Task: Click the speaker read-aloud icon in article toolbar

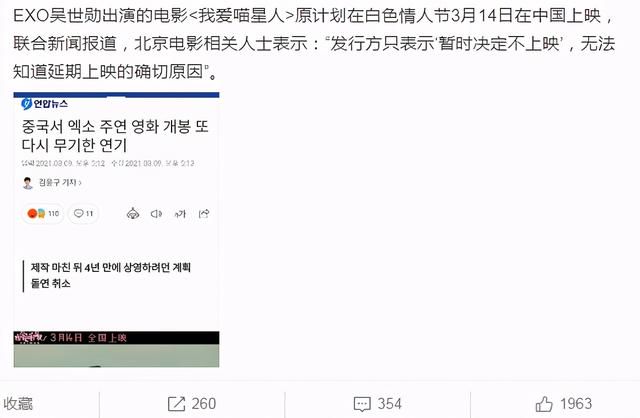Action: 156,213
